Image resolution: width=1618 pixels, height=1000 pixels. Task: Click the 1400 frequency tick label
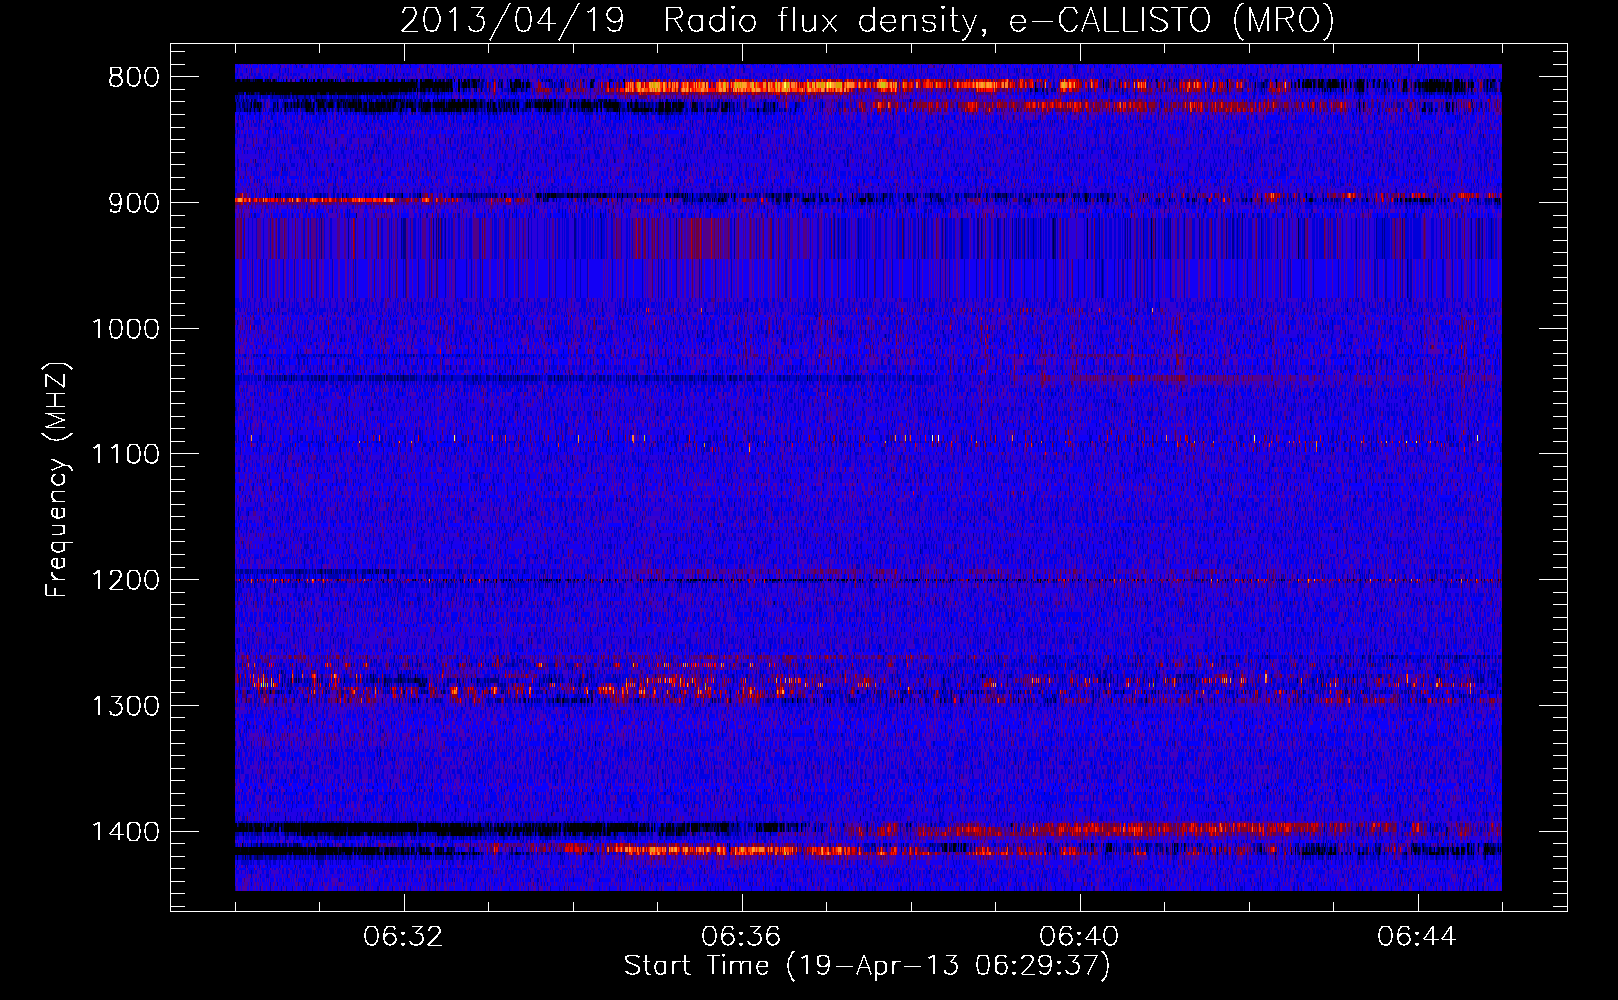(x=125, y=832)
